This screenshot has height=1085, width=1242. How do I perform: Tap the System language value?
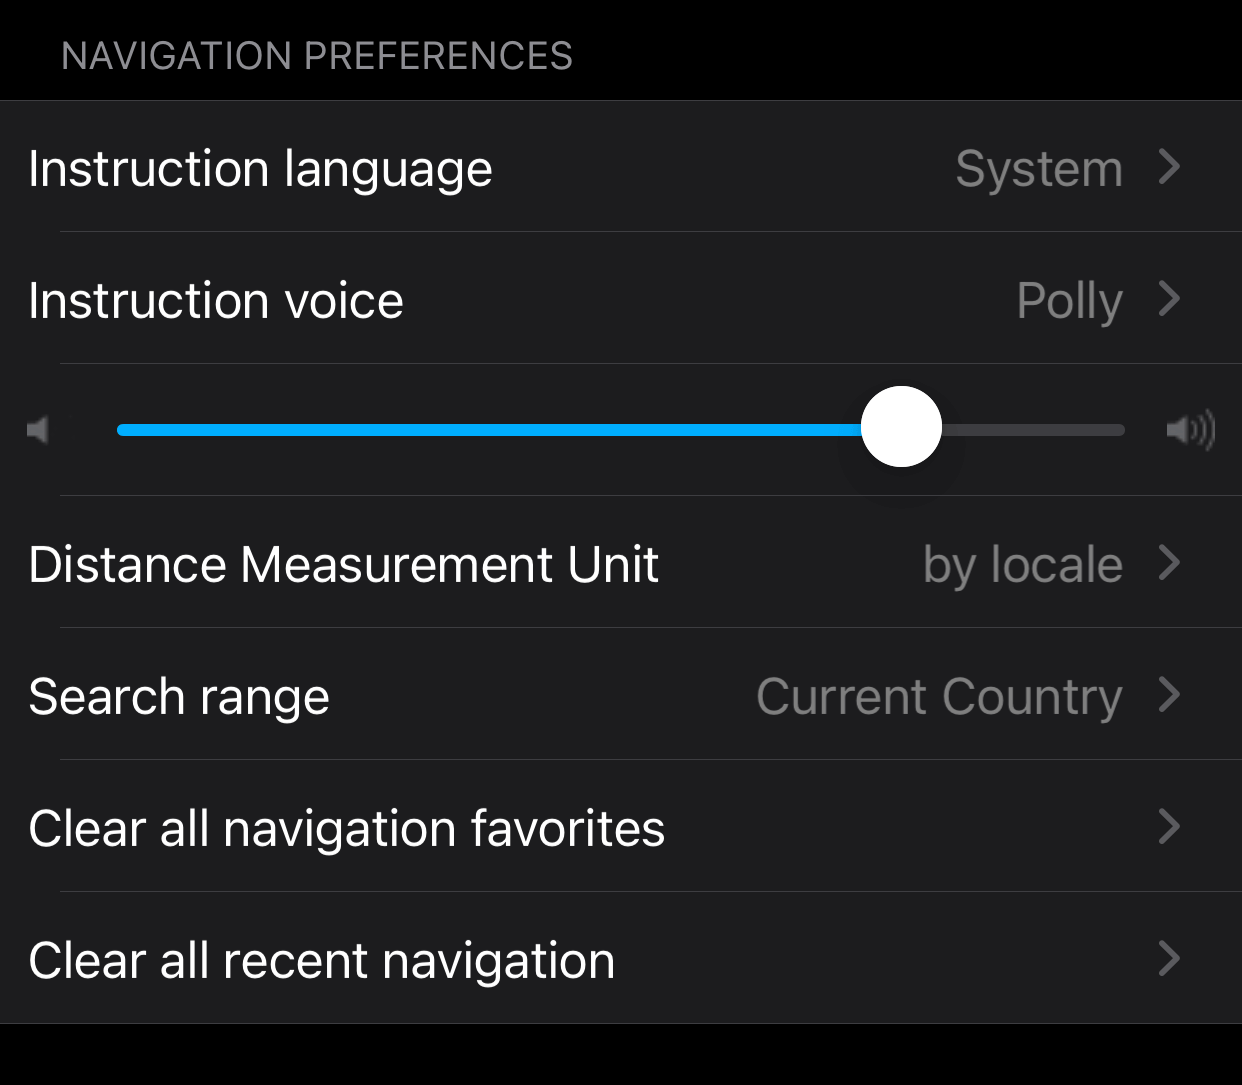1039,169
